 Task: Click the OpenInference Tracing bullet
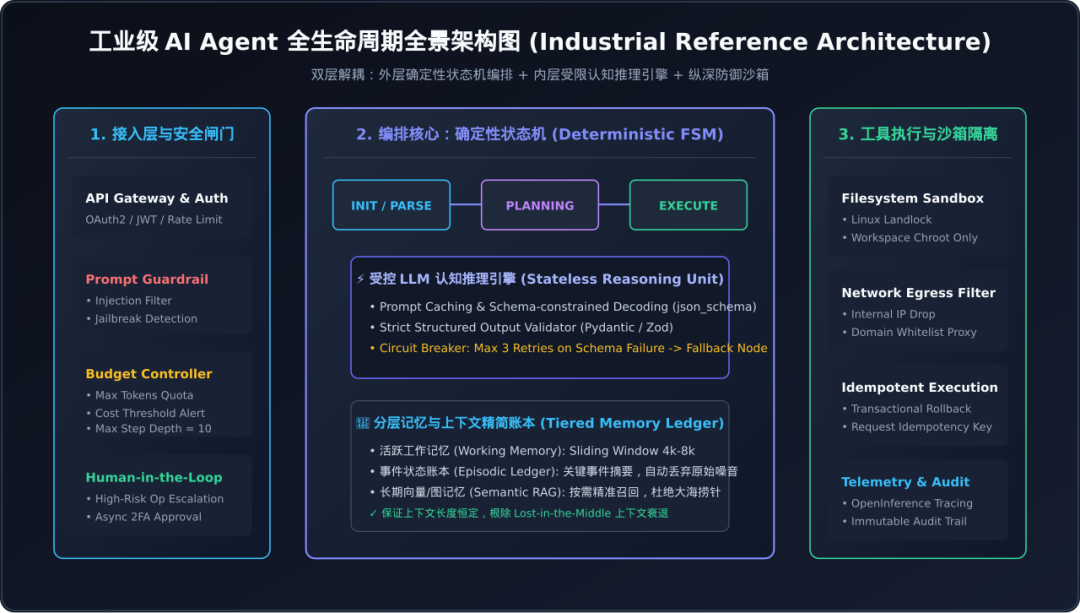coord(907,503)
